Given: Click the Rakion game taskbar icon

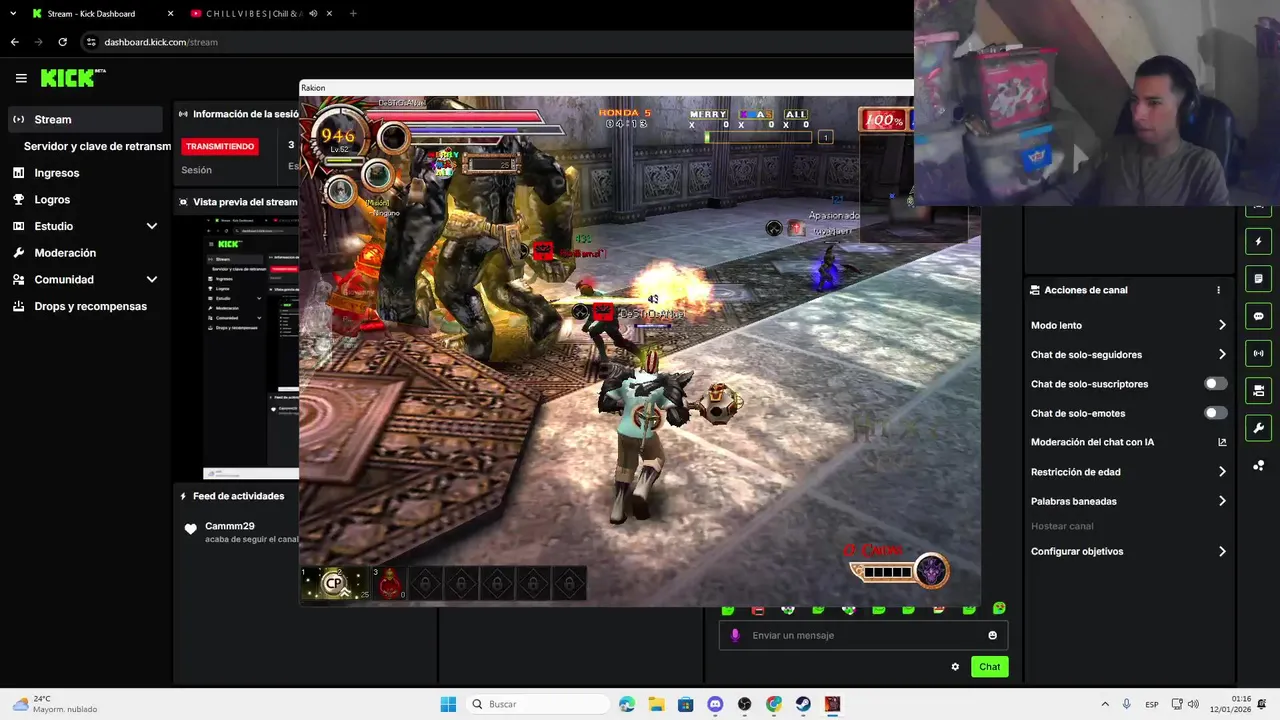Looking at the screenshot, I should click(832, 704).
